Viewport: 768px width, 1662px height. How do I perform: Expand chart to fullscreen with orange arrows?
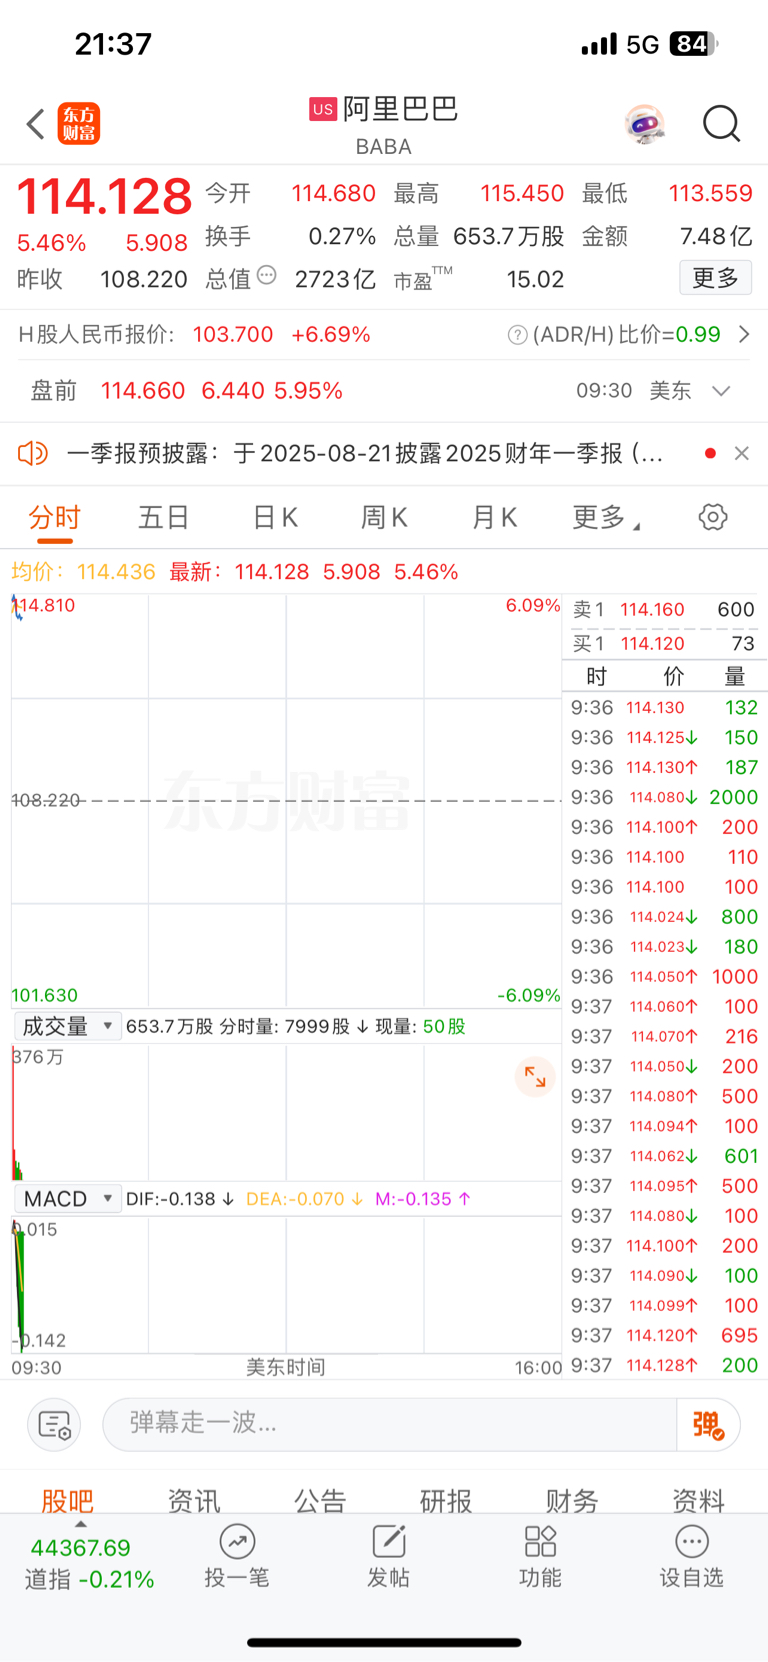pos(535,1076)
